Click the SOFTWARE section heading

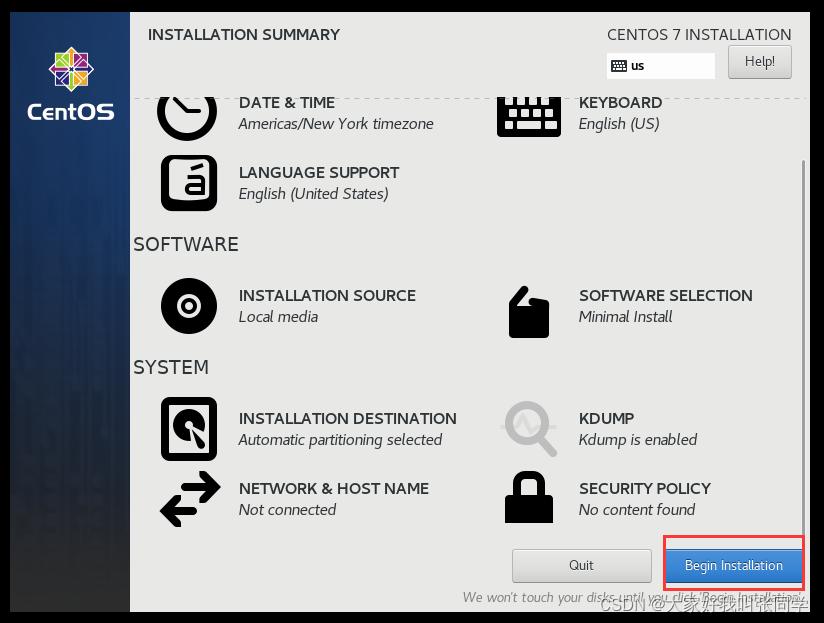[186, 244]
